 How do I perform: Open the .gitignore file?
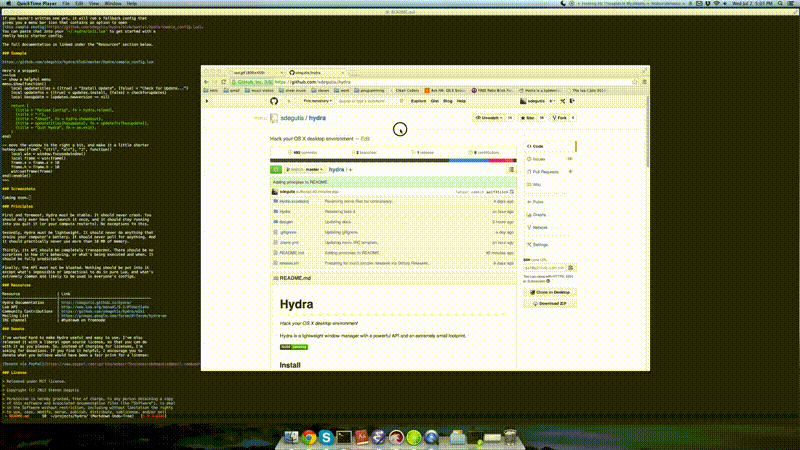point(288,232)
